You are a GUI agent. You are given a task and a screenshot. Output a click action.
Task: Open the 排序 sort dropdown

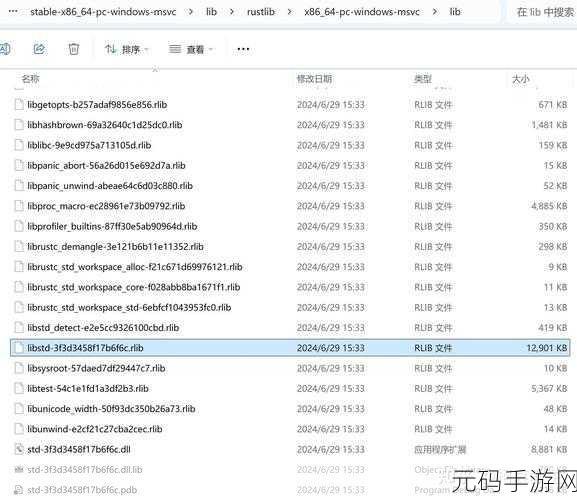[x=127, y=49]
